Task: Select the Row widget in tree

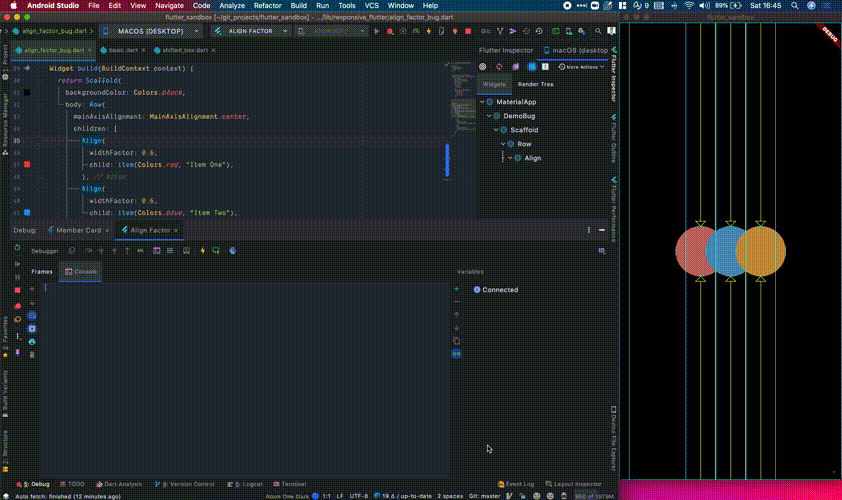Action: click(524, 144)
